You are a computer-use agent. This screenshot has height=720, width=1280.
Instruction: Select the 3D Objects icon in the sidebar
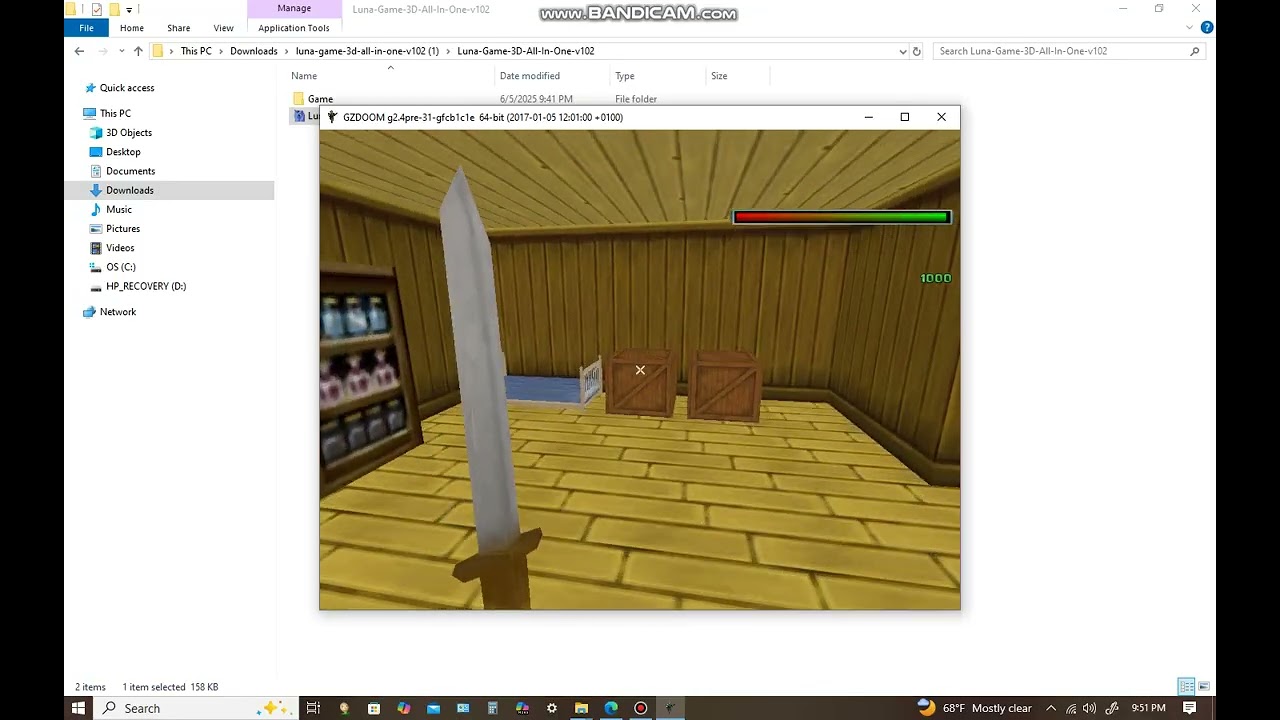click(96, 133)
